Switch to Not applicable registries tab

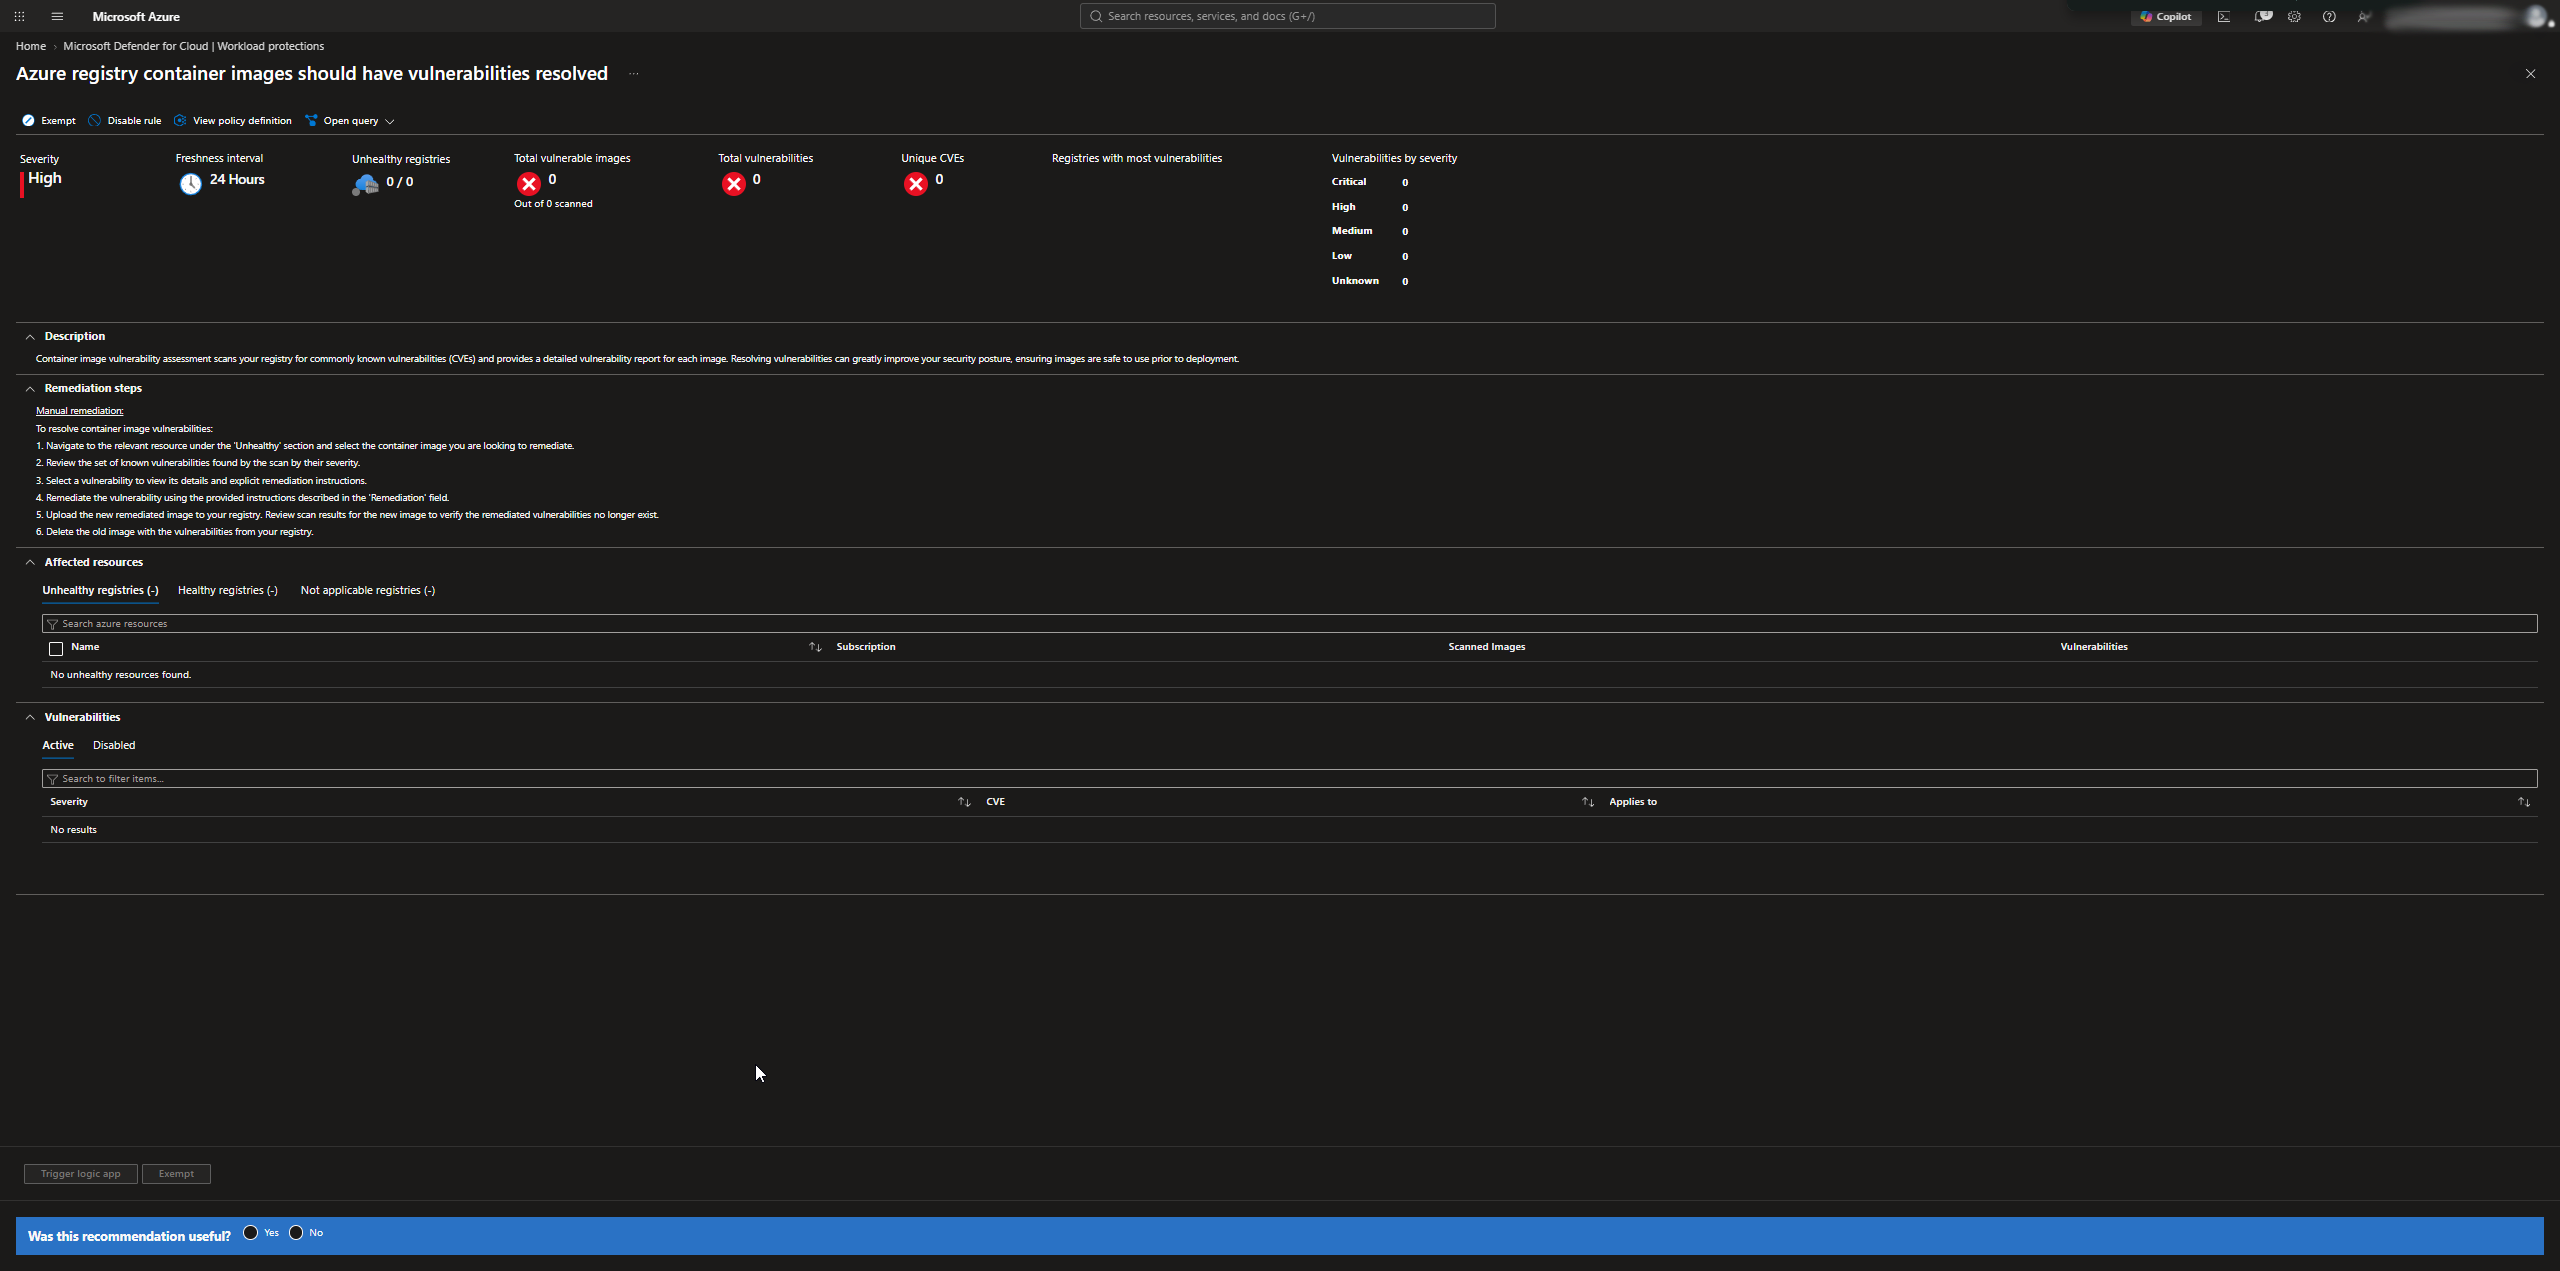[x=368, y=590]
